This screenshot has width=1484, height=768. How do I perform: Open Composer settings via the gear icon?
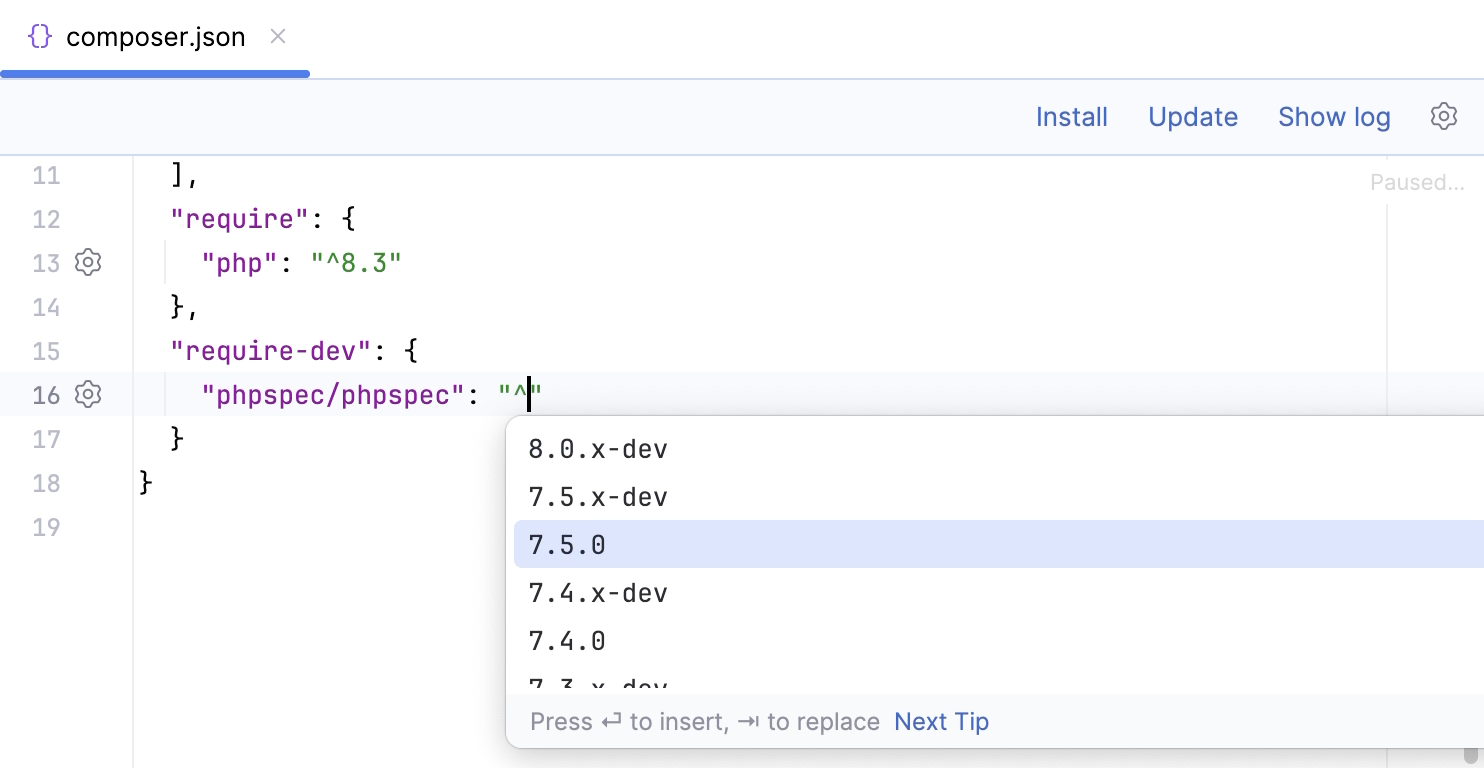point(1443,116)
